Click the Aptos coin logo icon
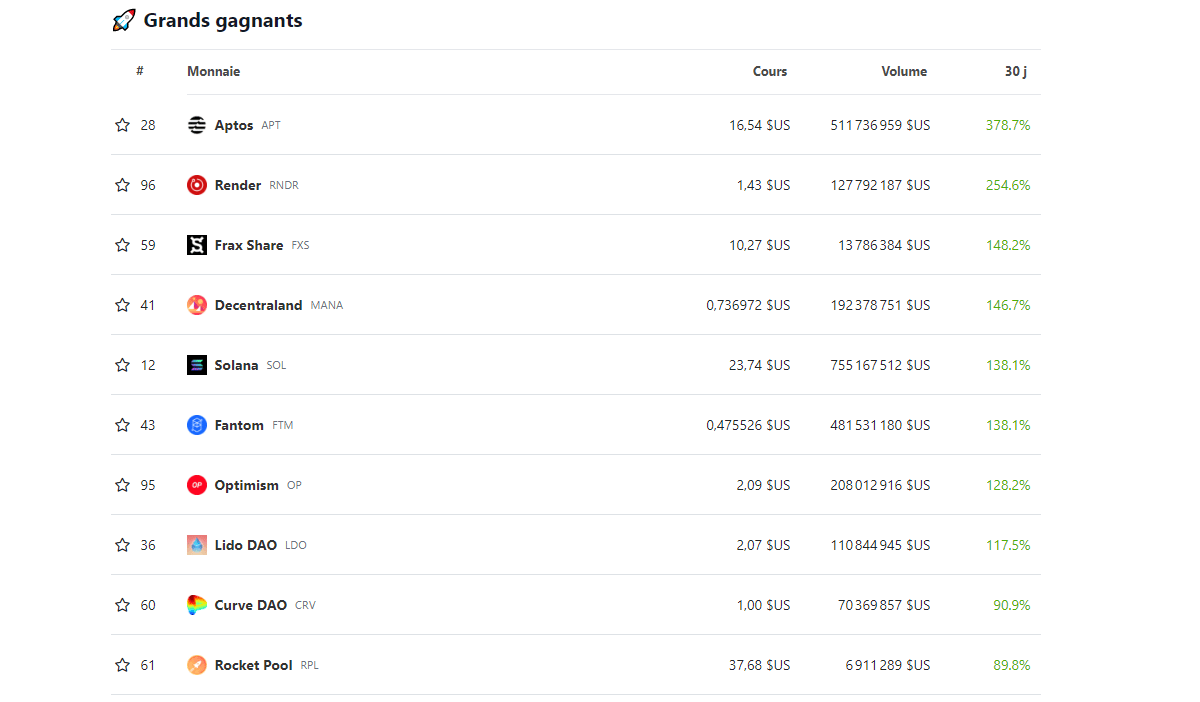1200x702 pixels. point(197,125)
